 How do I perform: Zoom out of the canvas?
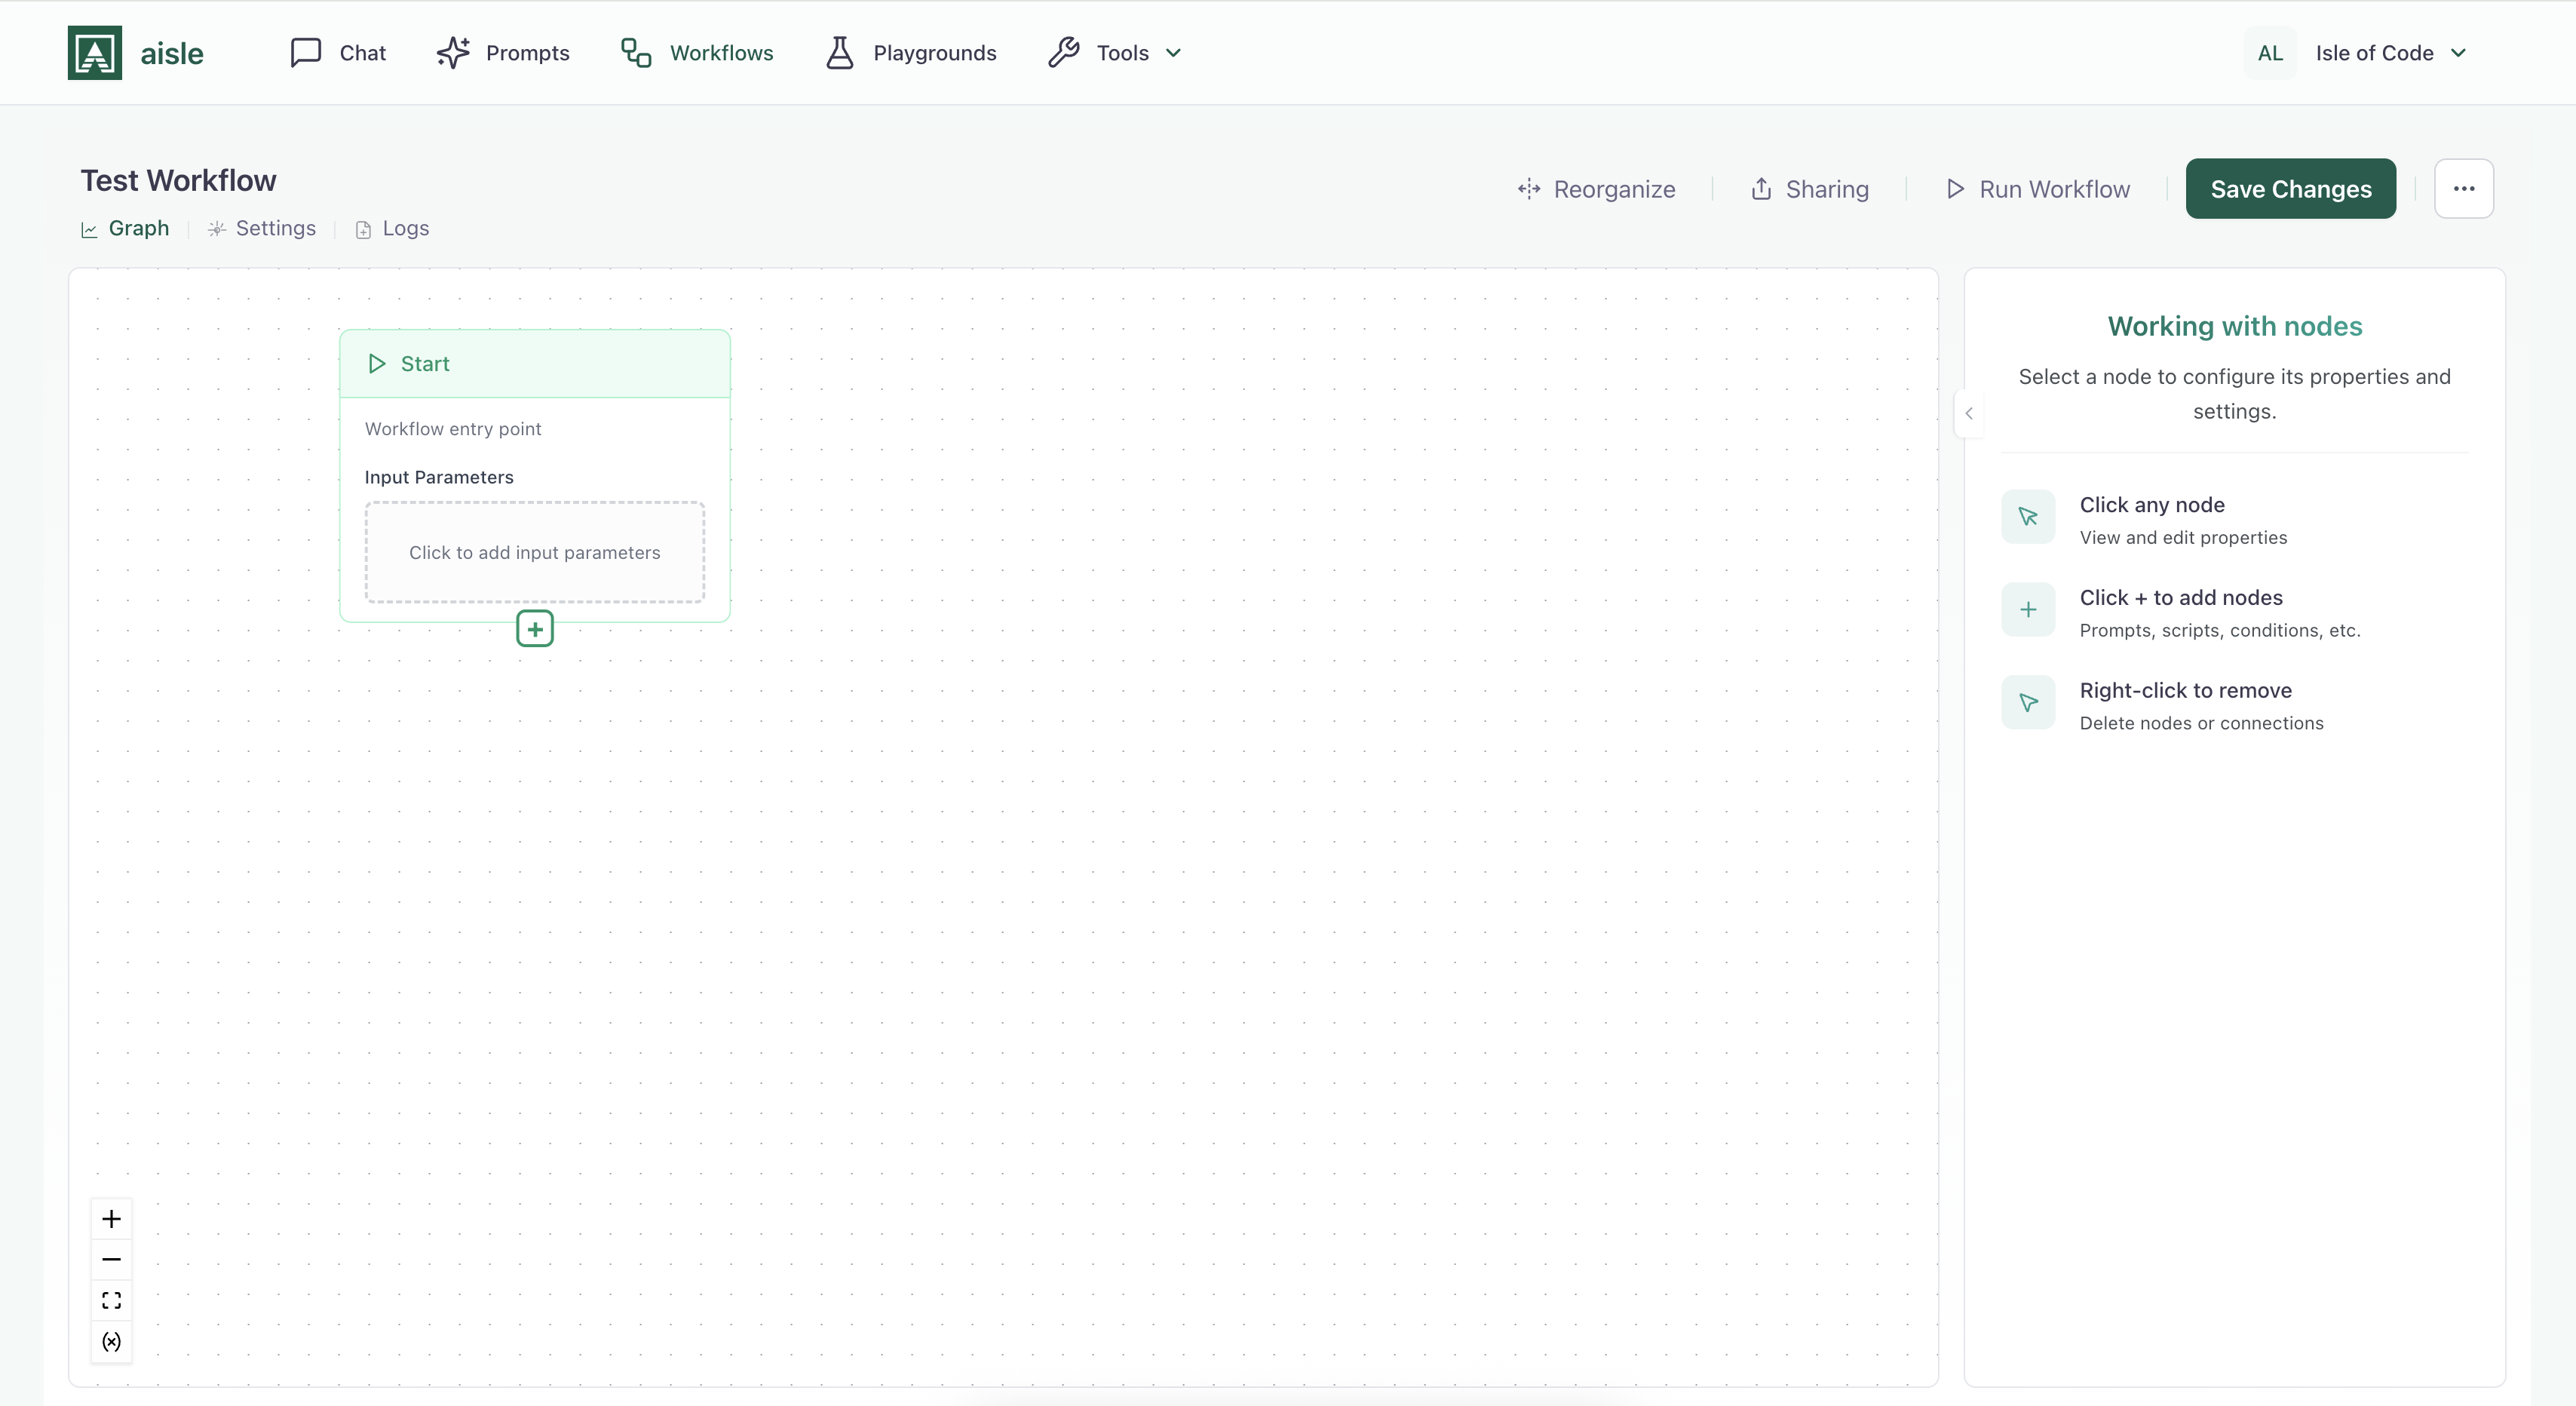[x=111, y=1260]
